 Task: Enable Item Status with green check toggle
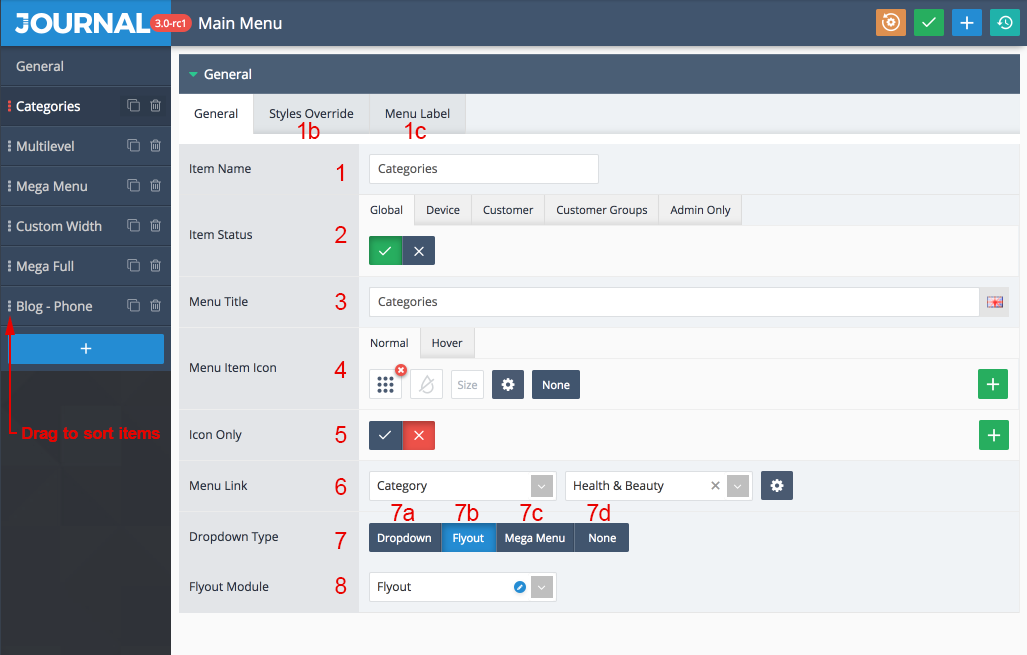385,251
